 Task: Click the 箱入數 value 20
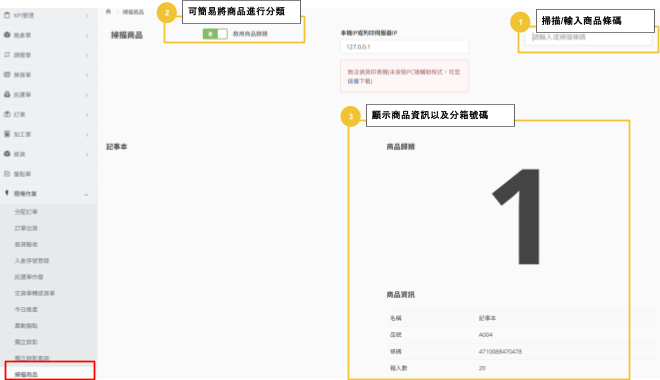point(482,368)
